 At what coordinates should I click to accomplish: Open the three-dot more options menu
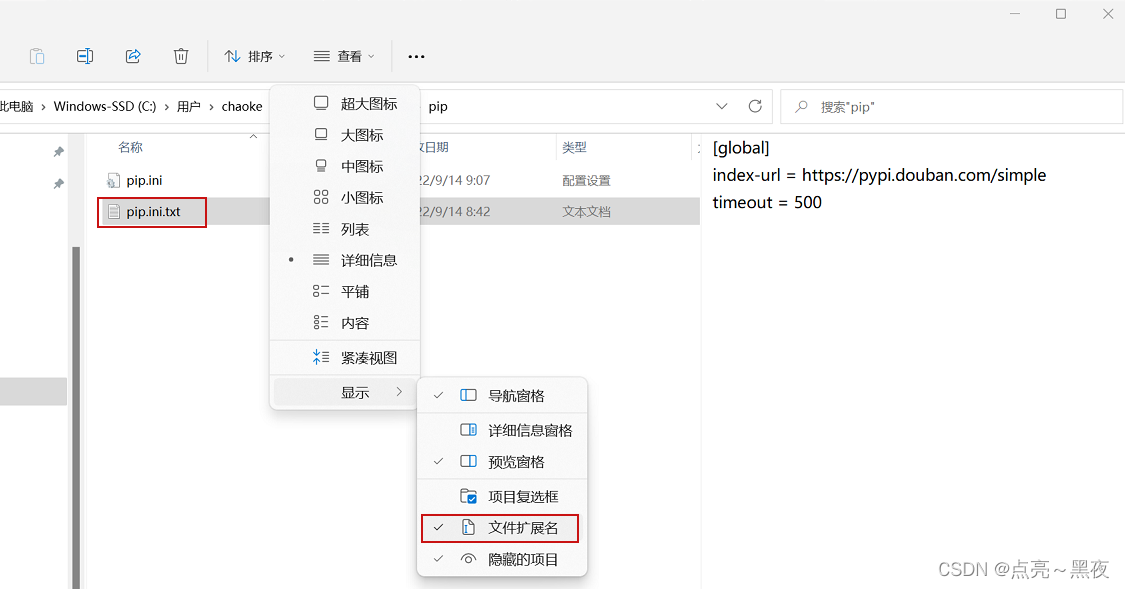416,56
